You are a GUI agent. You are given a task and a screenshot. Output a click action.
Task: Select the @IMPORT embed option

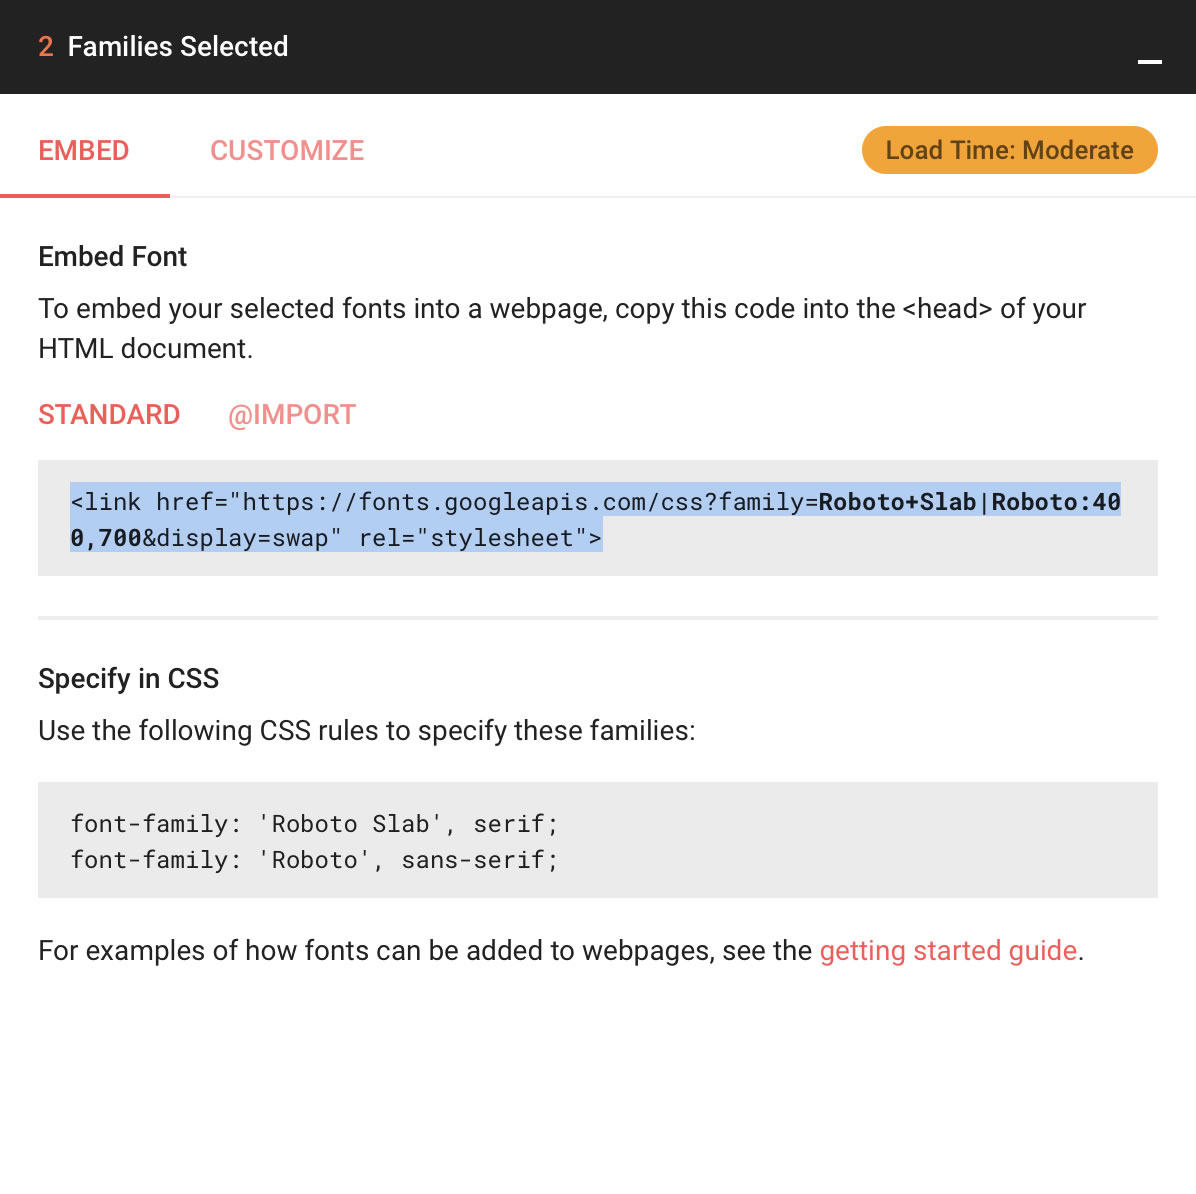pos(292,414)
